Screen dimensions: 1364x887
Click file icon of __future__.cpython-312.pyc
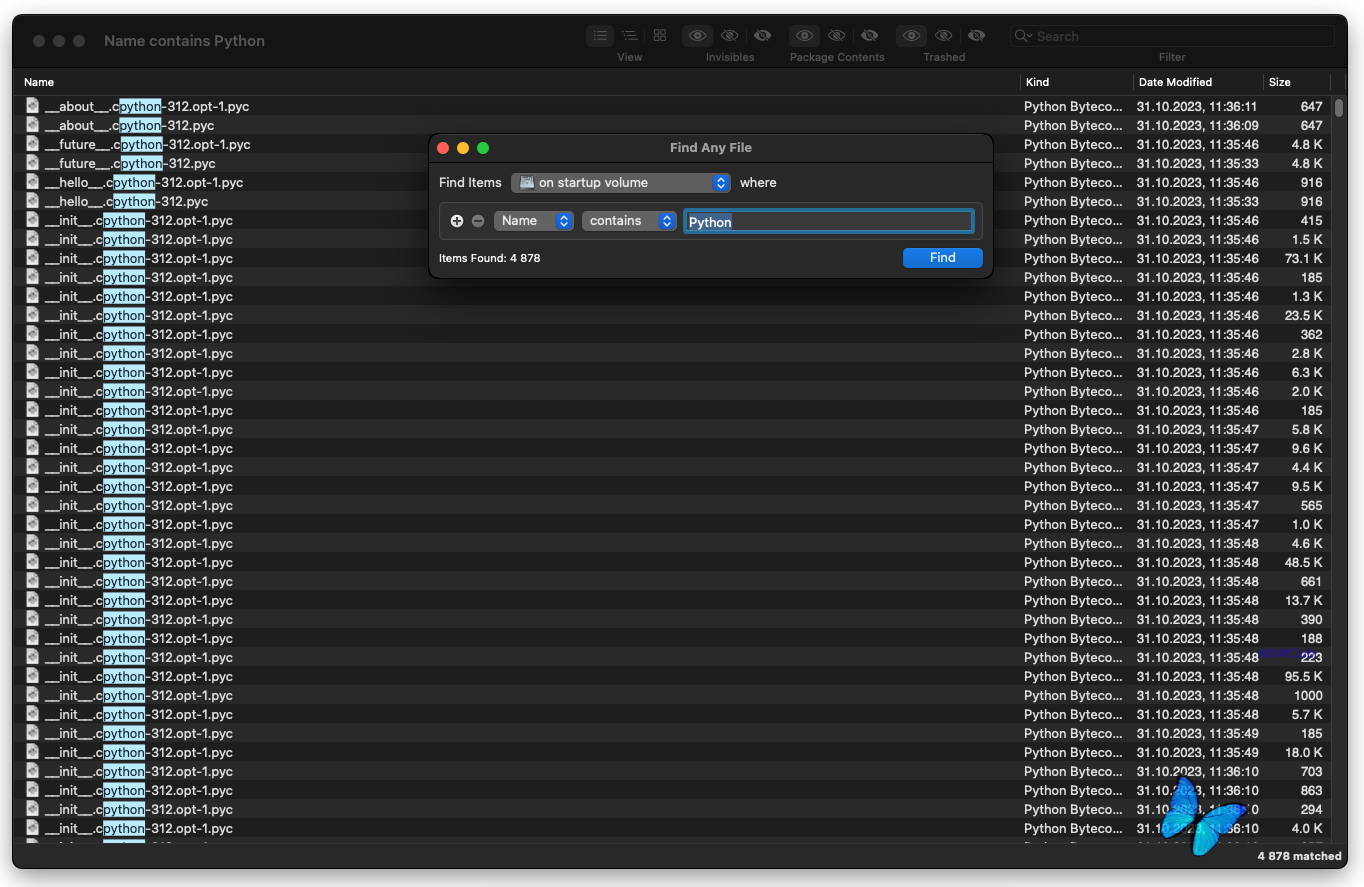[x=33, y=163]
